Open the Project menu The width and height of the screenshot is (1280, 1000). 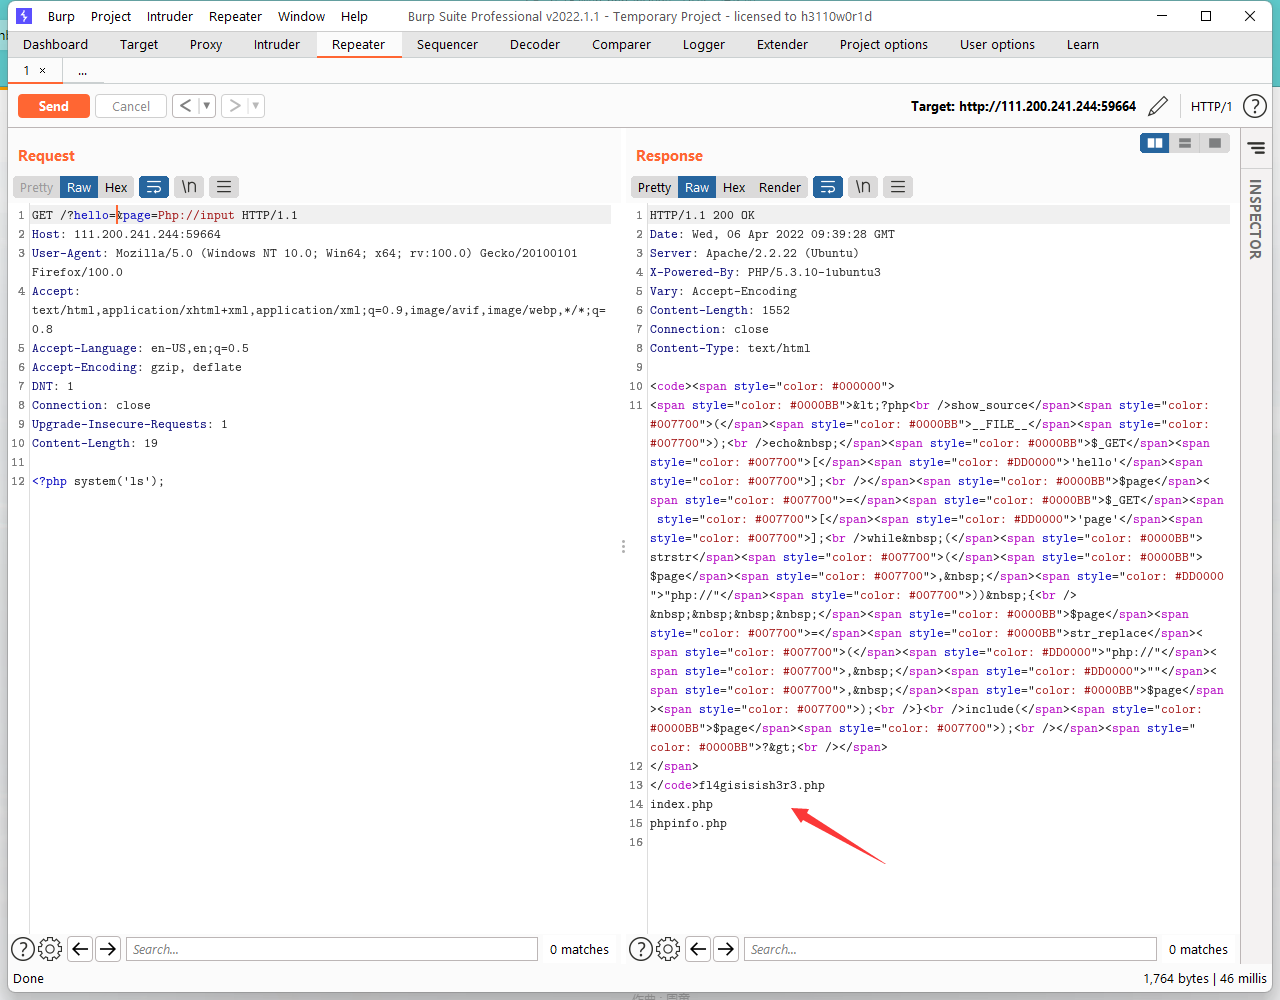point(111,16)
